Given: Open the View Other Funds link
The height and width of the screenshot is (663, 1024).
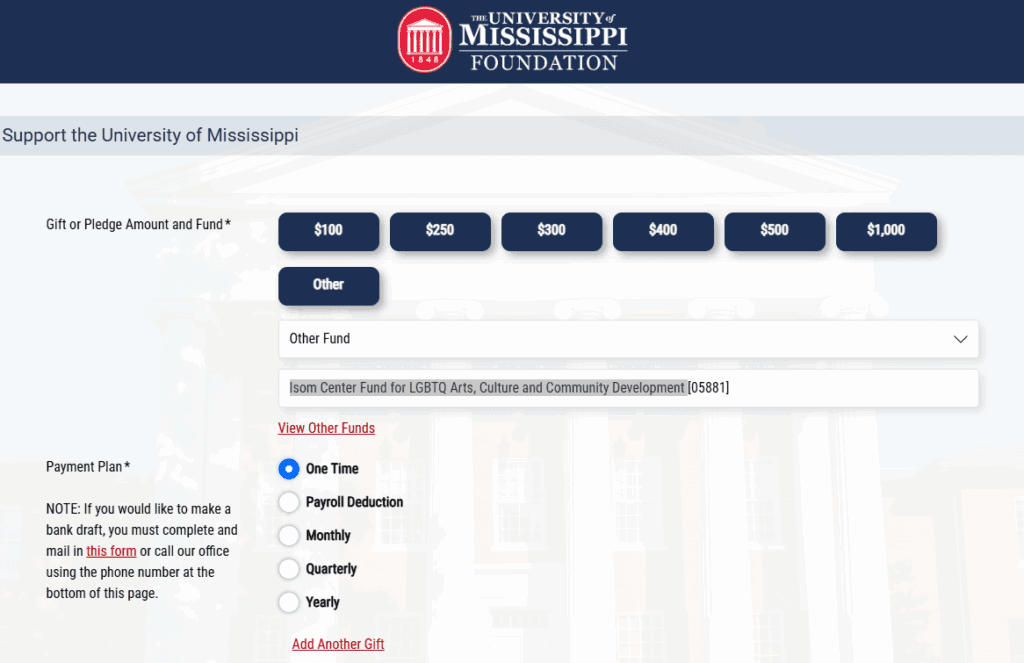Looking at the screenshot, I should pyautogui.click(x=327, y=428).
